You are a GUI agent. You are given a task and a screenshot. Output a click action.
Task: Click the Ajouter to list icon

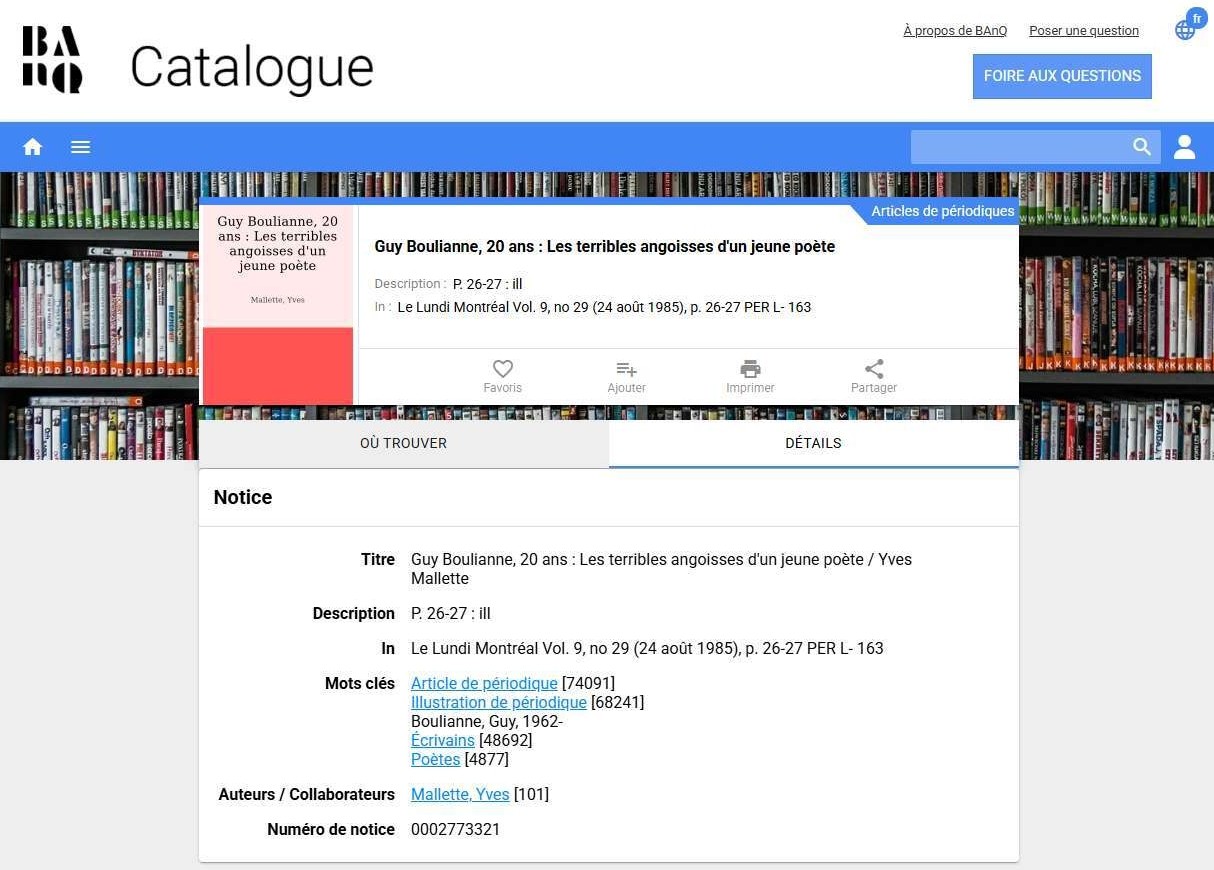coord(626,370)
